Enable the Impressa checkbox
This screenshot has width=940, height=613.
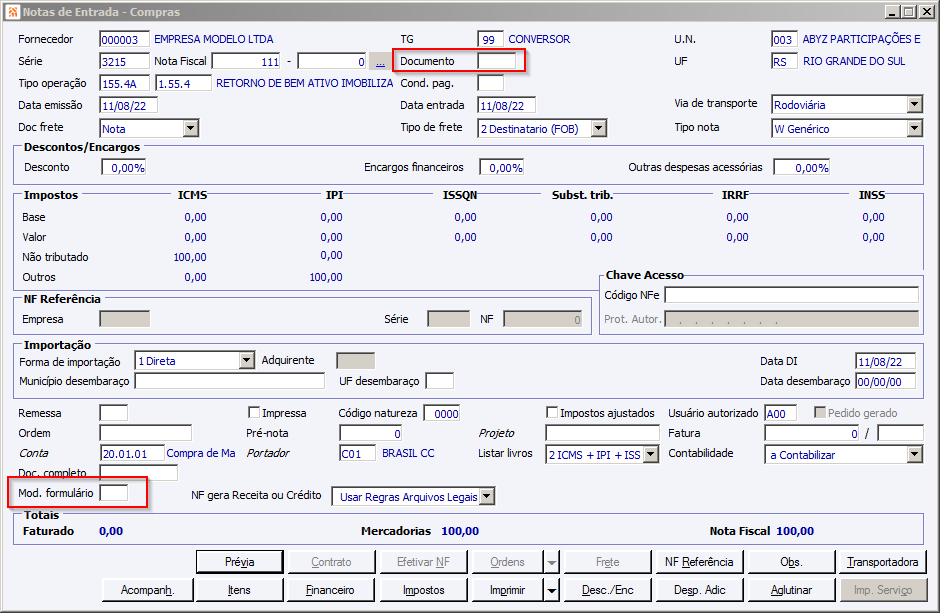click(x=254, y=413)
